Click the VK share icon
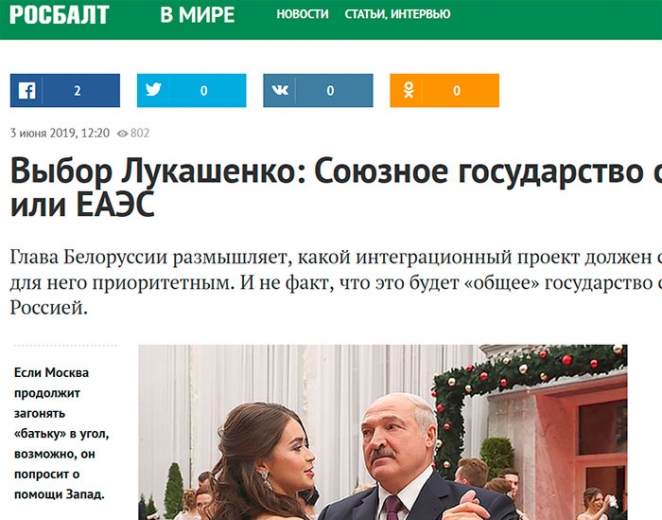Screen dimensions: 662x520 [x=280, y=90]
